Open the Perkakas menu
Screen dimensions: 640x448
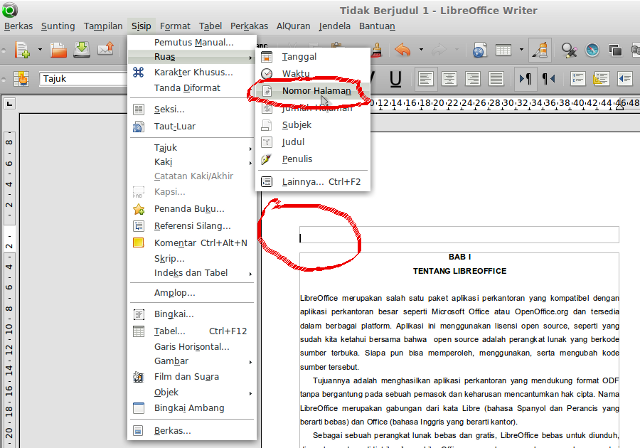pos(249,26)
